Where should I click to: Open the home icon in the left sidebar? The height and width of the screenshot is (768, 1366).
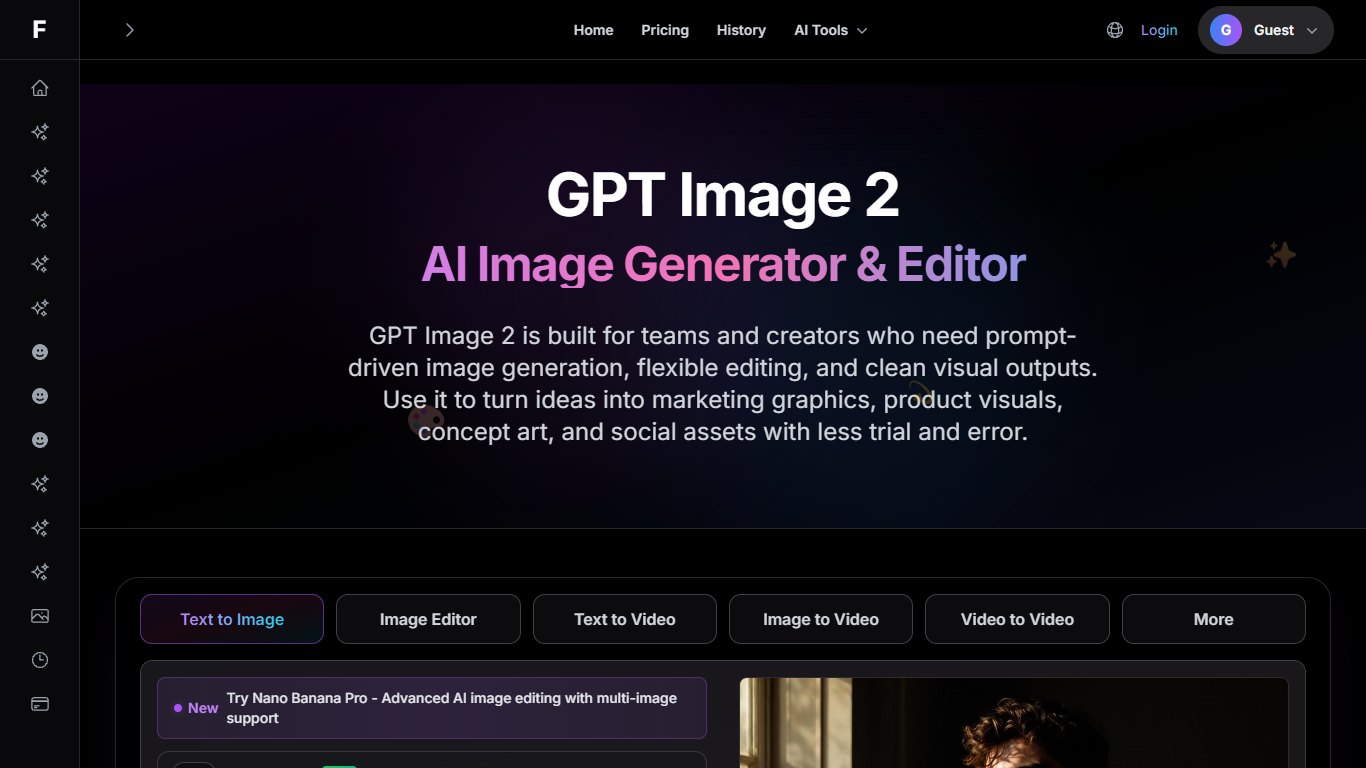[x=39, y=87]
